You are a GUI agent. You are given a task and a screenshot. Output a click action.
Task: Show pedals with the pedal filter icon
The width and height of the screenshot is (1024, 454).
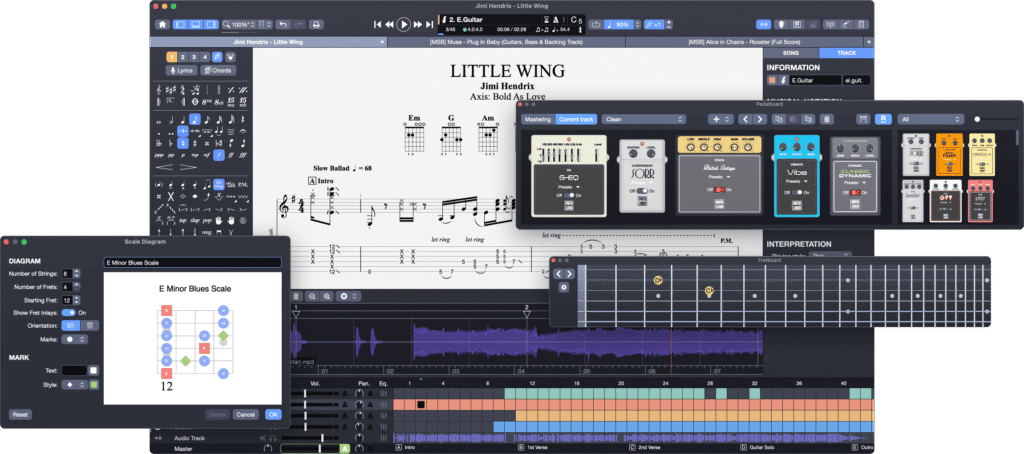coord(882,120)
